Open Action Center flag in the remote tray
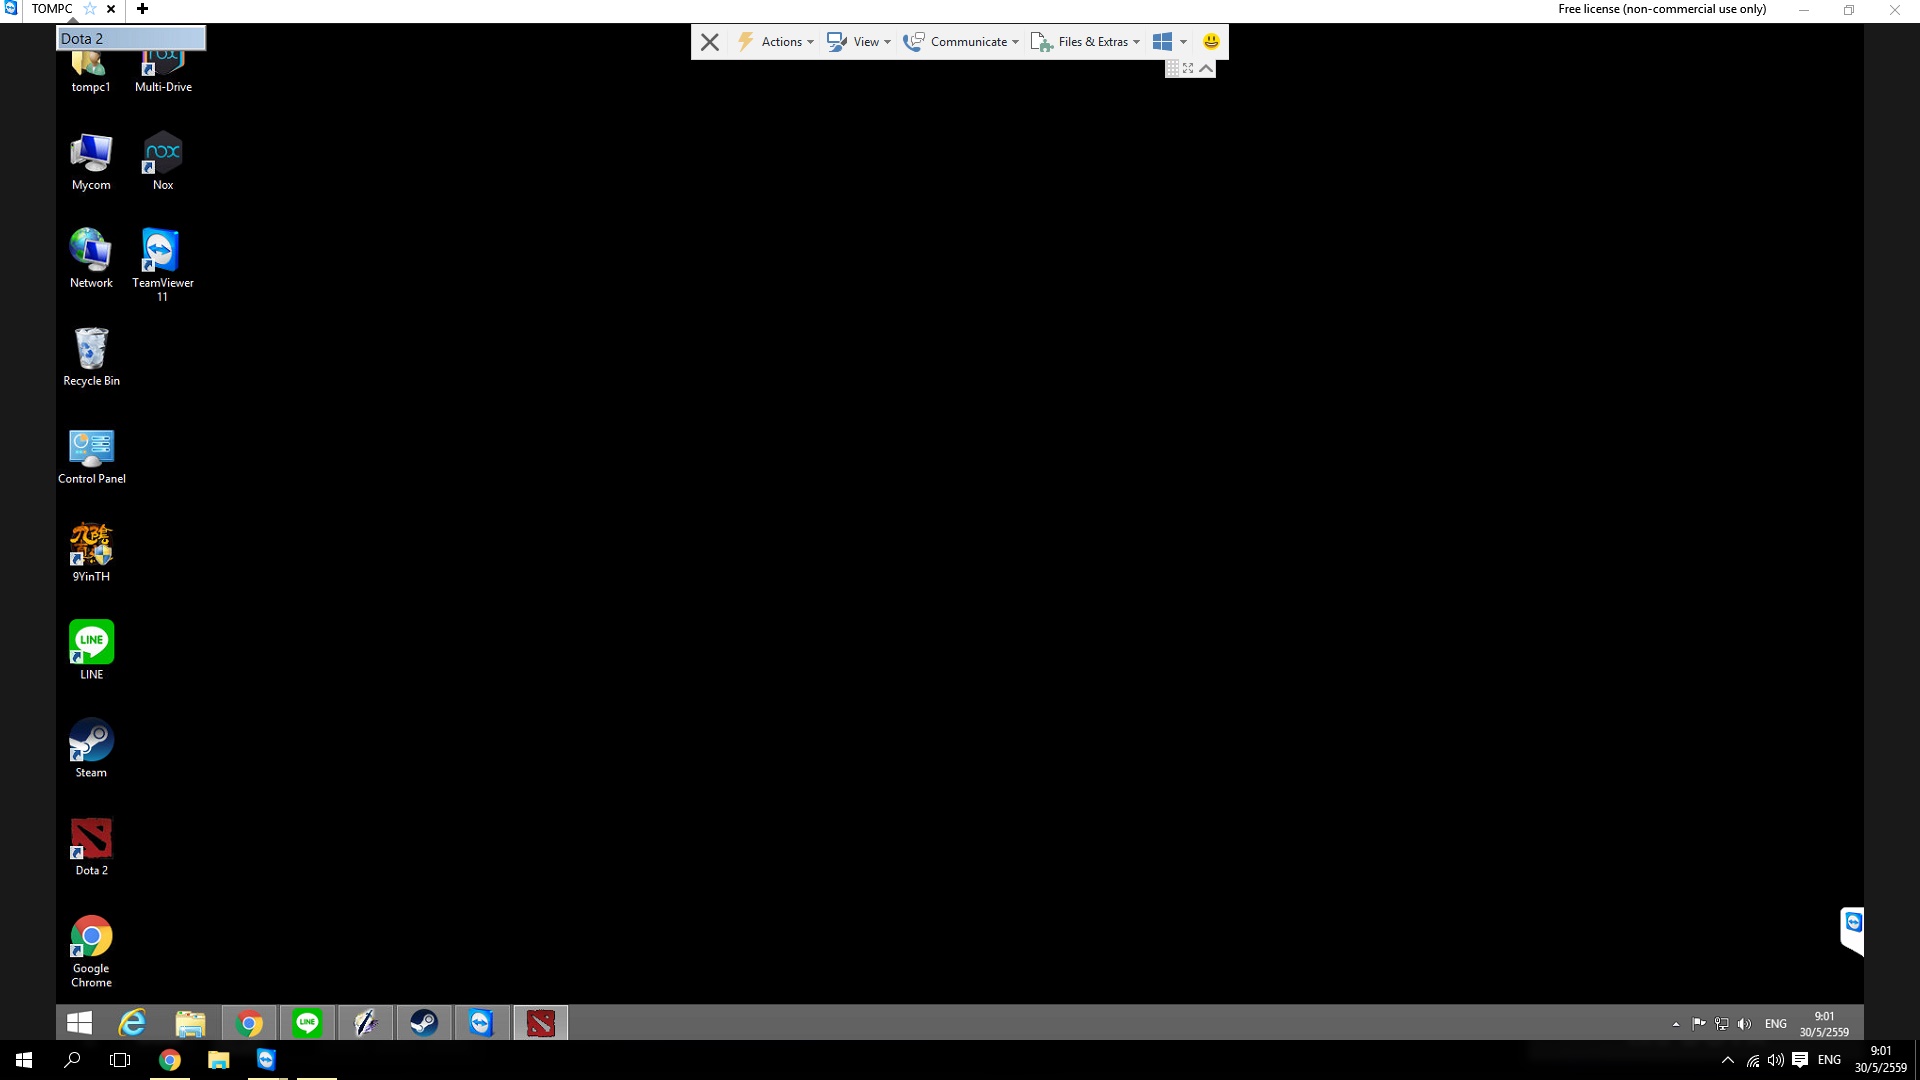 [1698, 1024]
